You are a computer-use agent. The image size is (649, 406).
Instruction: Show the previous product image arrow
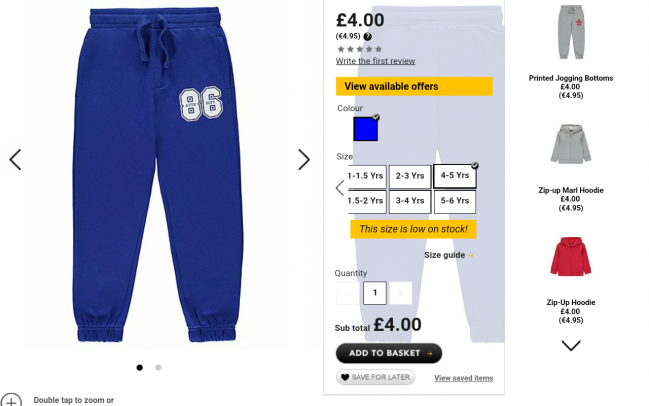click(x=15, y=160)
